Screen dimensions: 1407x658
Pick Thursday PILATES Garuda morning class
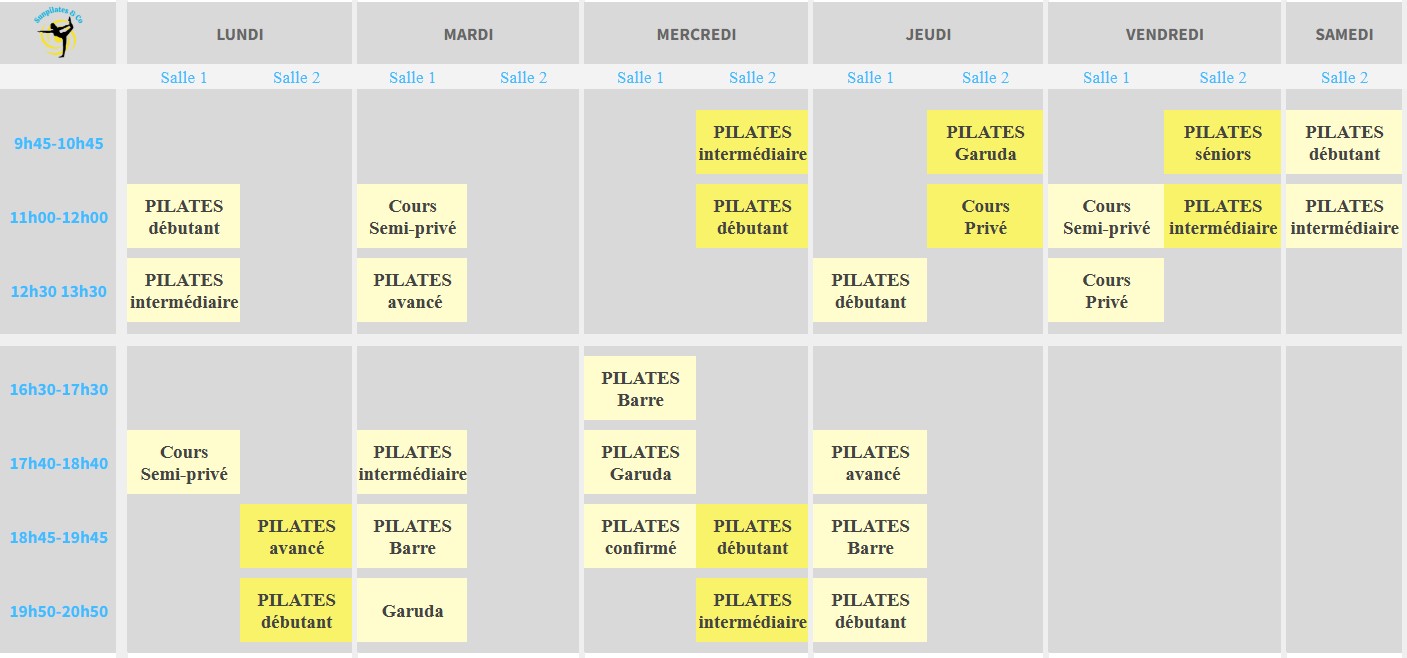click(x=985, y=142)
